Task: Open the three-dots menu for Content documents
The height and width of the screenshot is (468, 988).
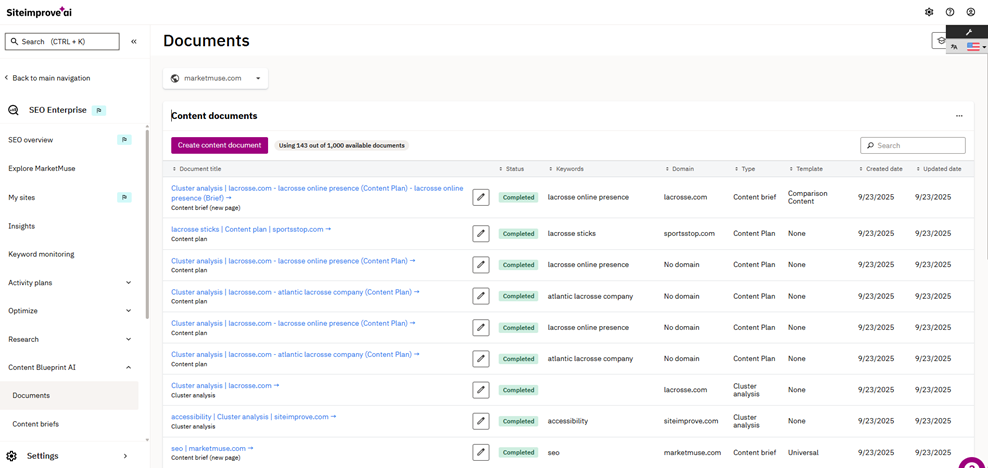Action: (959, 116)
